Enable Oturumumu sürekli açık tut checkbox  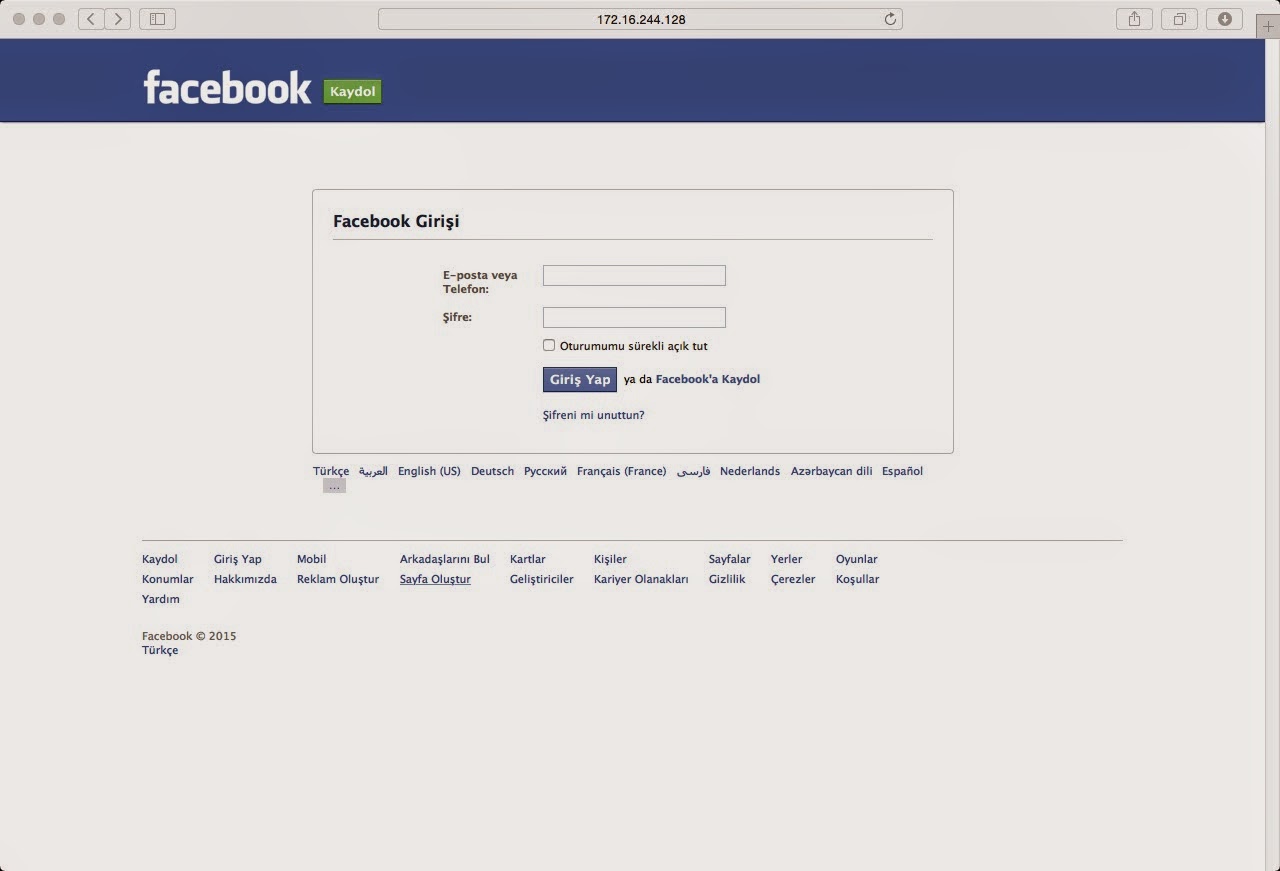tap(549, 345)
